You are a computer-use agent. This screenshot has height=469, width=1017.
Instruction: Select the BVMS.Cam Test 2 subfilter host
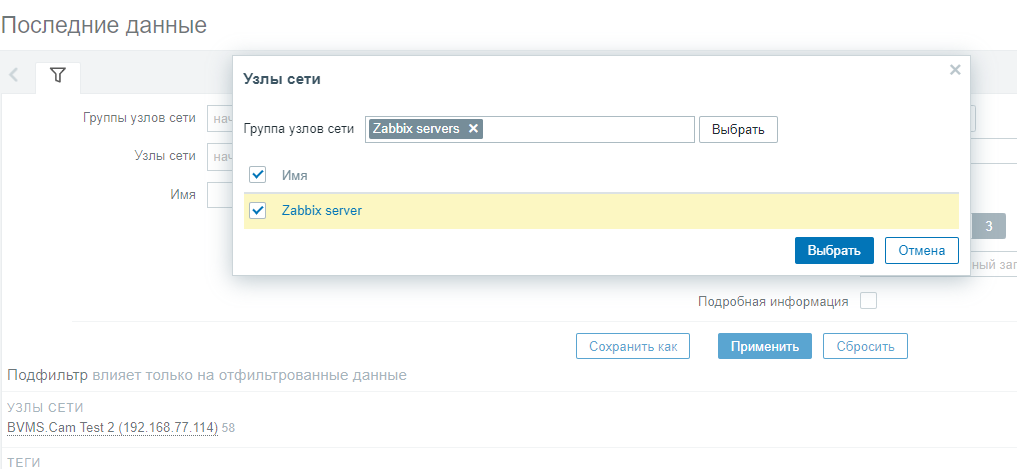click(112, 428)
